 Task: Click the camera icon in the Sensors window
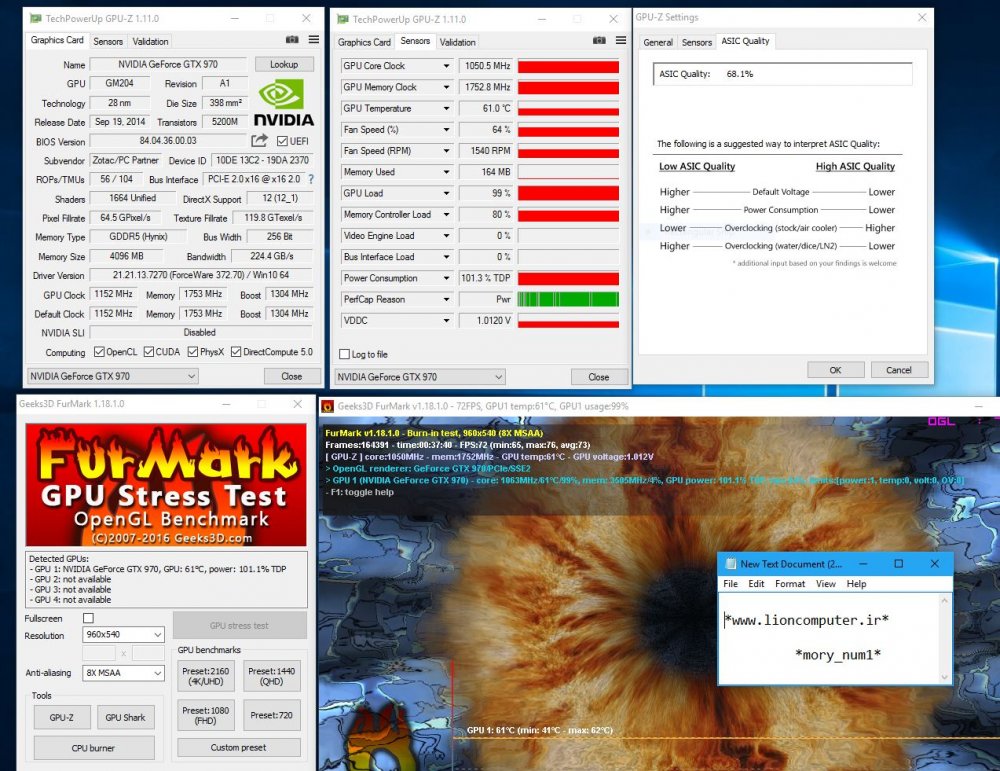pos(599,41)
